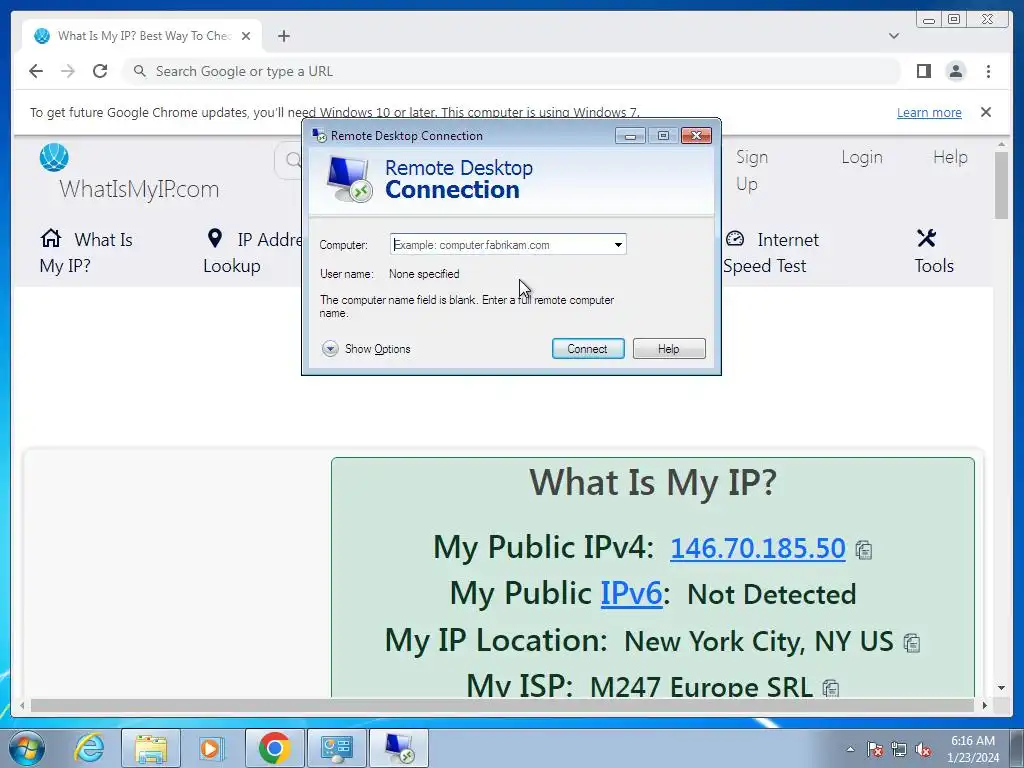Image resolution: width=1024 pixels, height=768 pixels.
Task: Open Chrome three-dot menu
Action: (x=988, y=71)
